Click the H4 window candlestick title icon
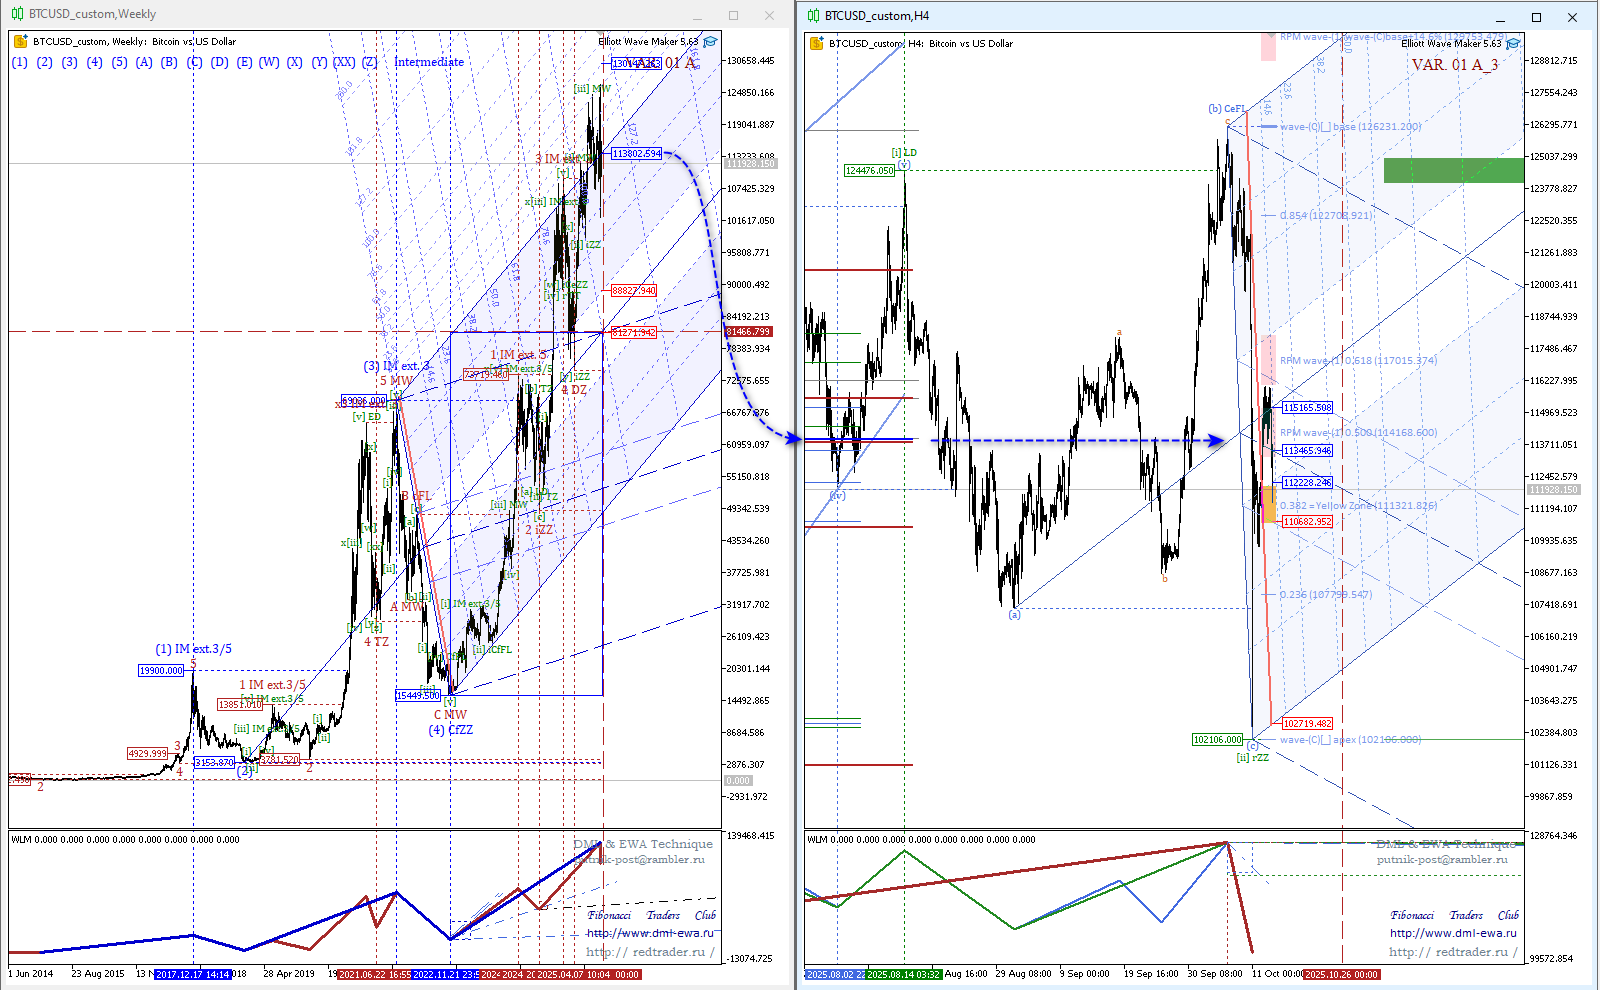Viewport: 1600px width, 990px height. [813, 16]
